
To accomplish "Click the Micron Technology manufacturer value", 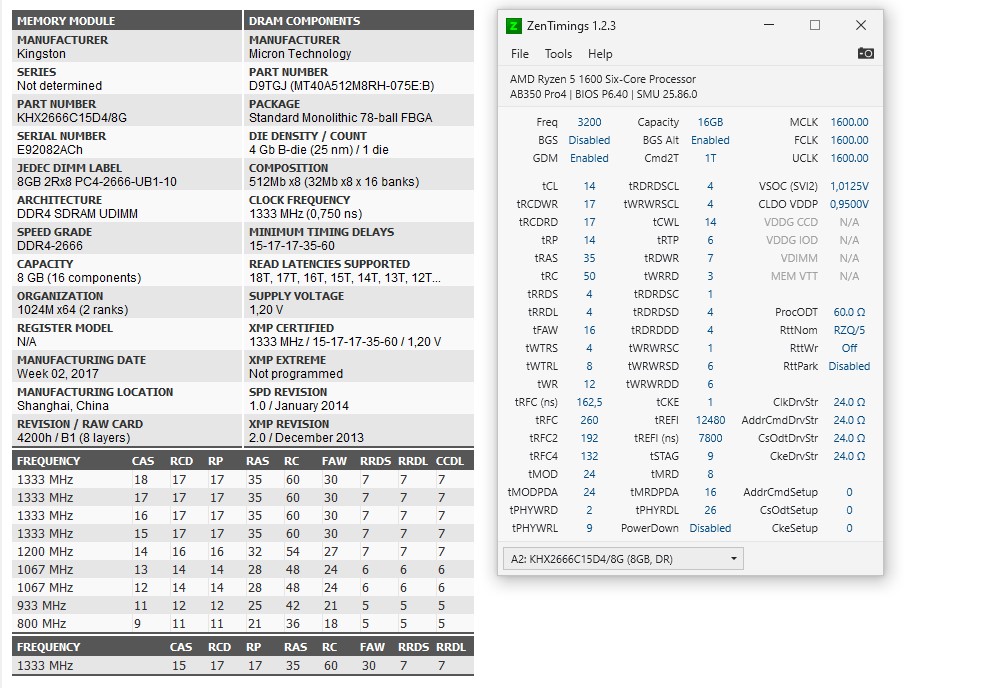I will (x=300, y=54).
